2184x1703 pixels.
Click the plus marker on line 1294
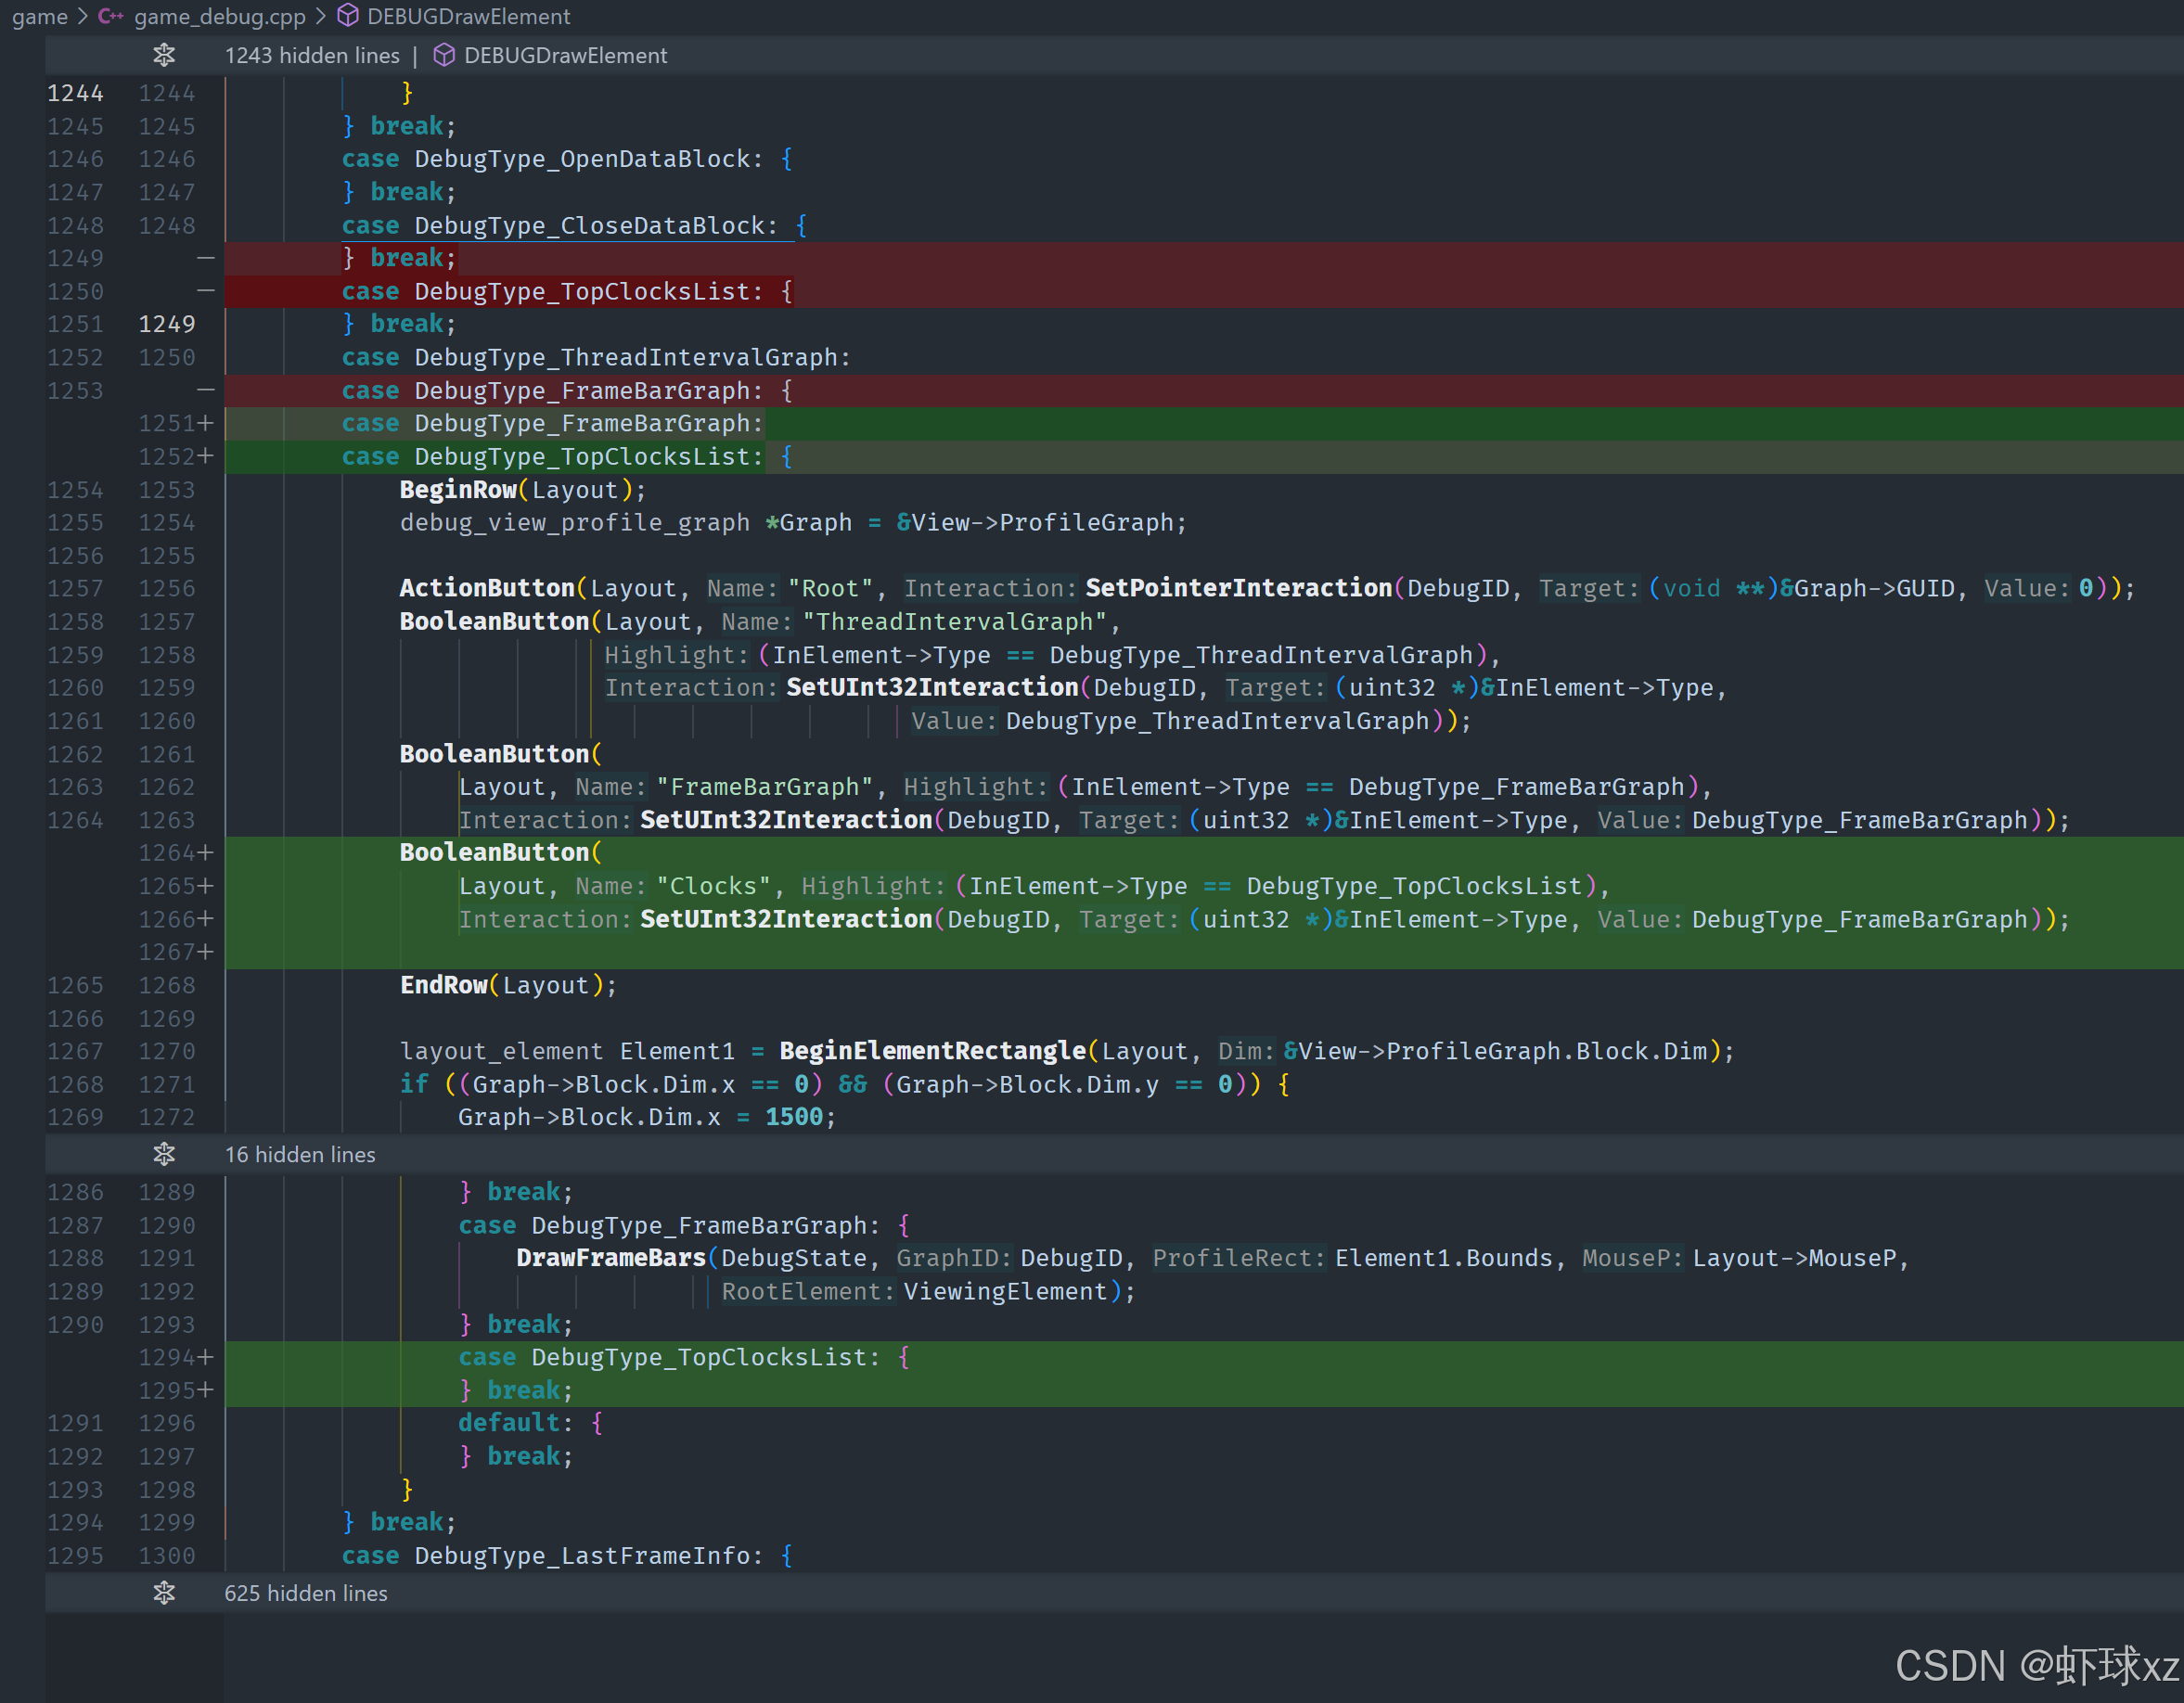[x=206, y=1357]
